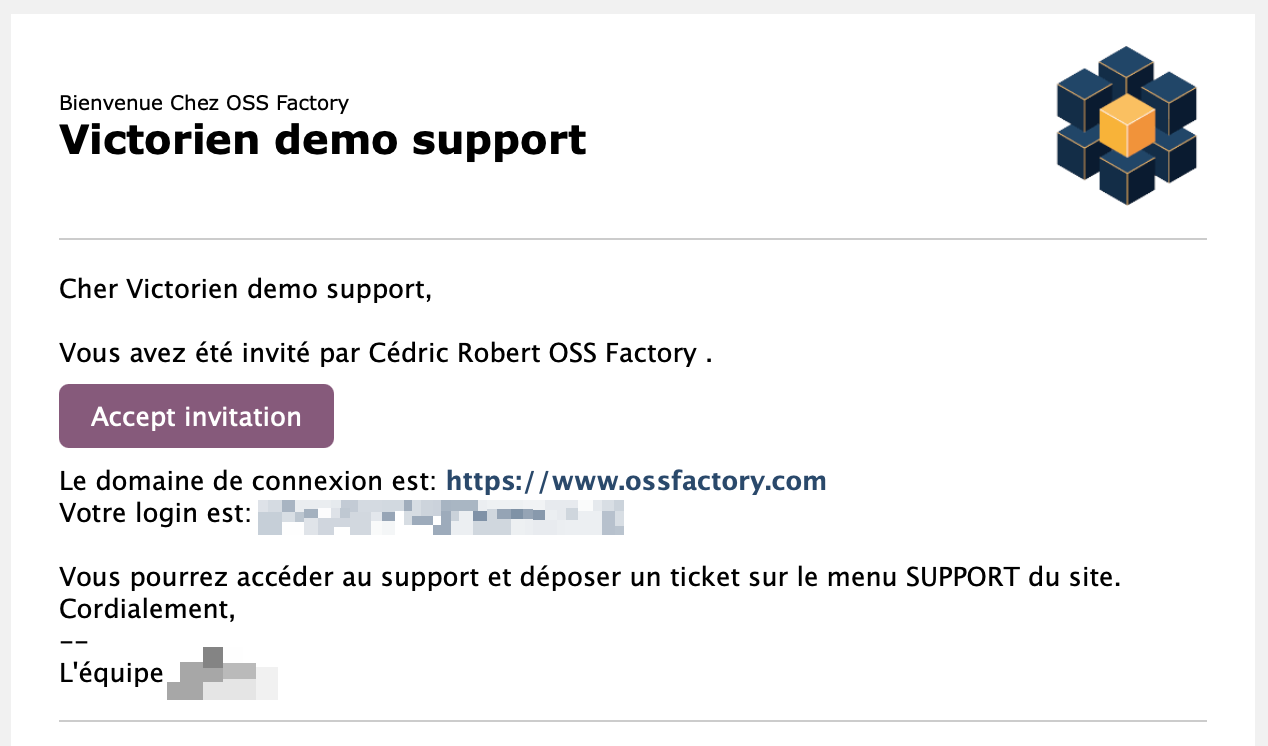The image size is (1268, 746).
Task: Click the 'Votre login est:' label
Action: pos(155,516)
